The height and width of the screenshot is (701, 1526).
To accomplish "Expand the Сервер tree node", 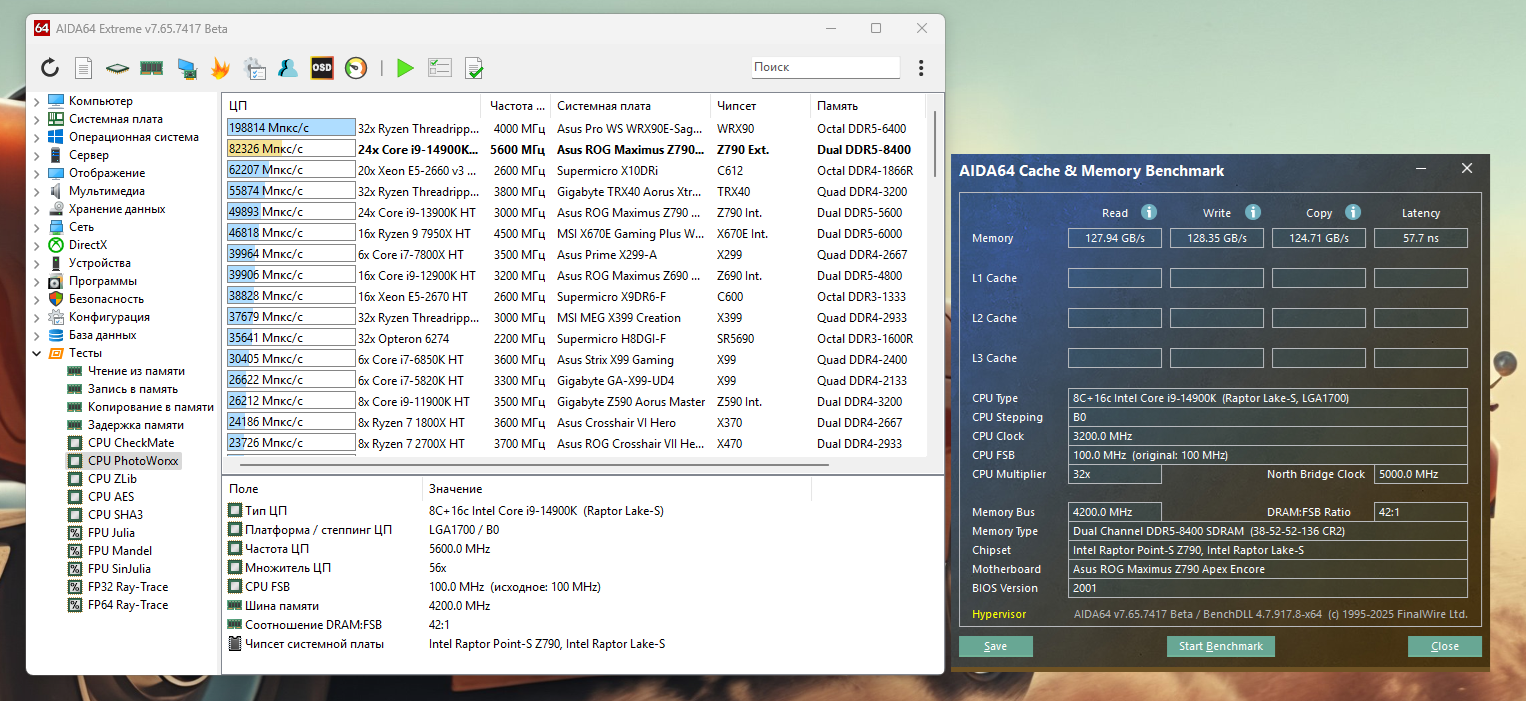I will pos(37,155).
